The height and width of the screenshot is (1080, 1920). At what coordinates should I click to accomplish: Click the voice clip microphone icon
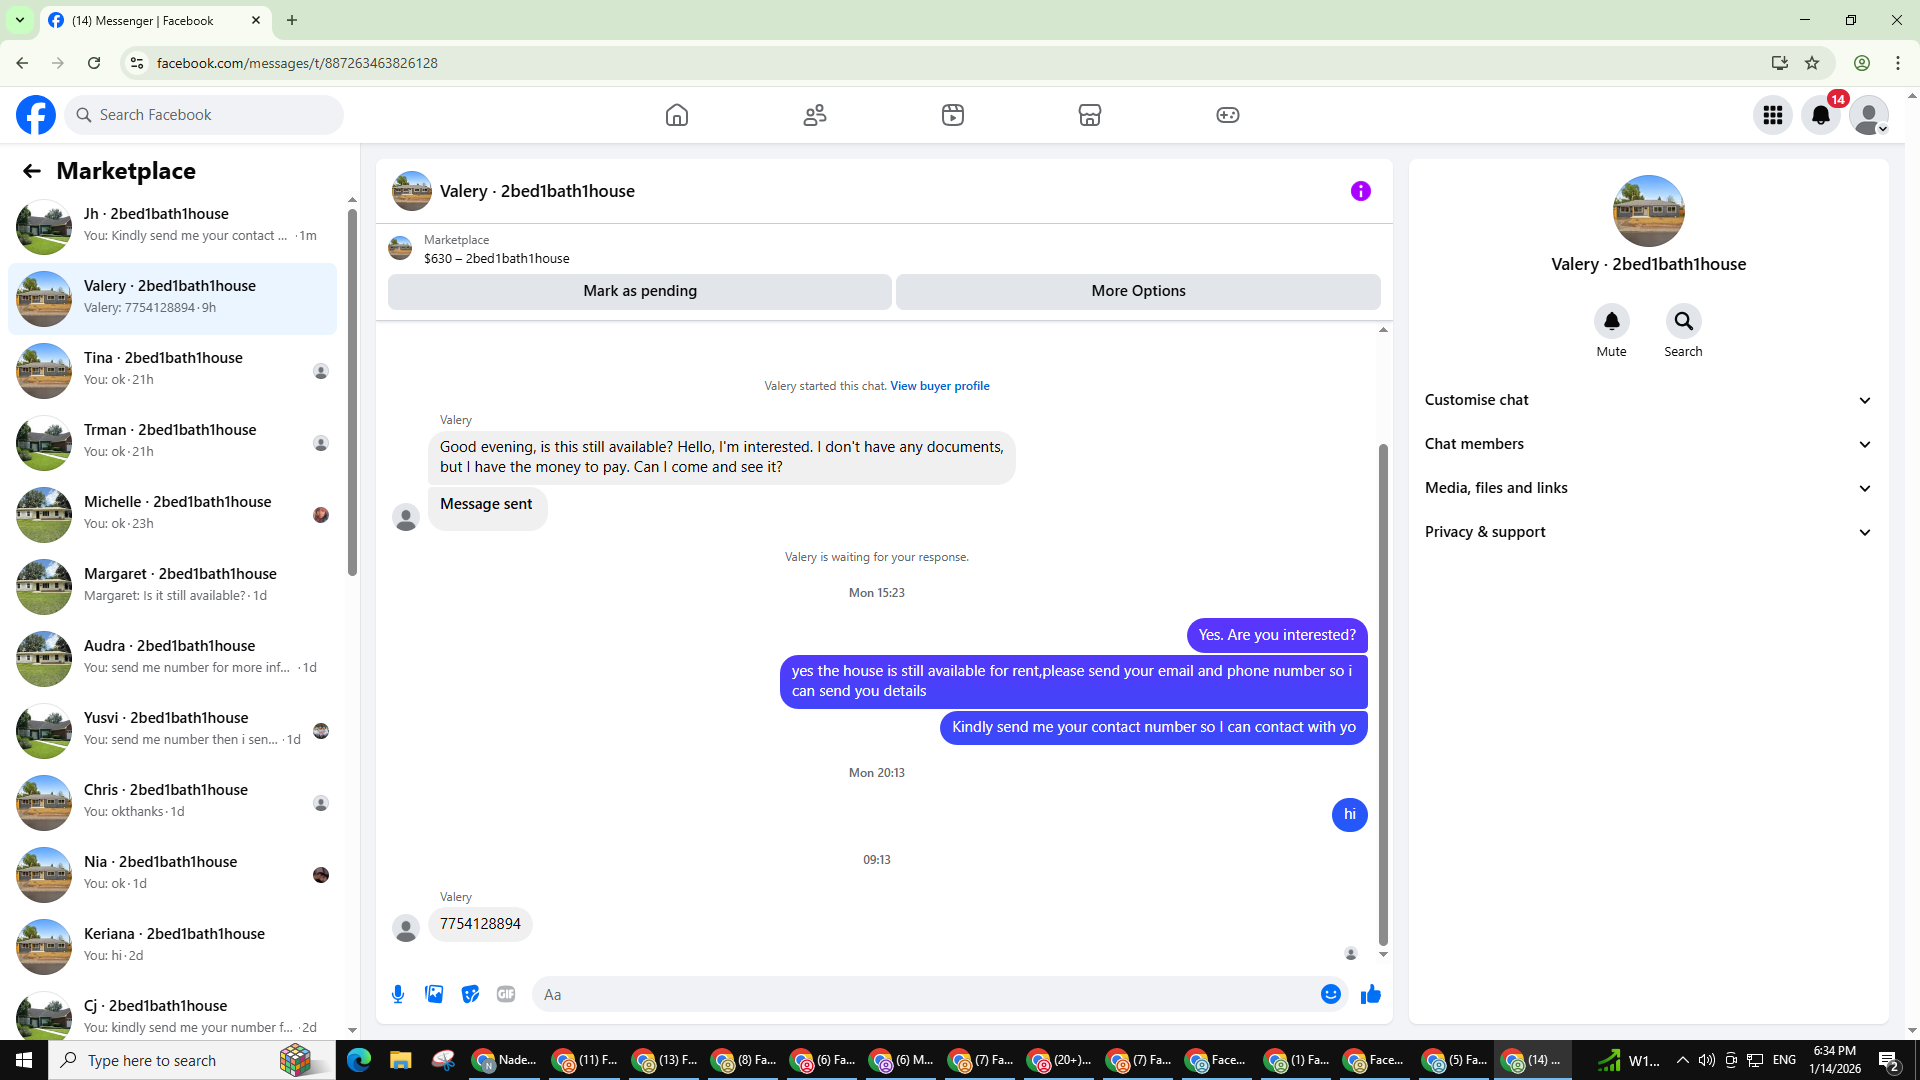coord(398,994)
